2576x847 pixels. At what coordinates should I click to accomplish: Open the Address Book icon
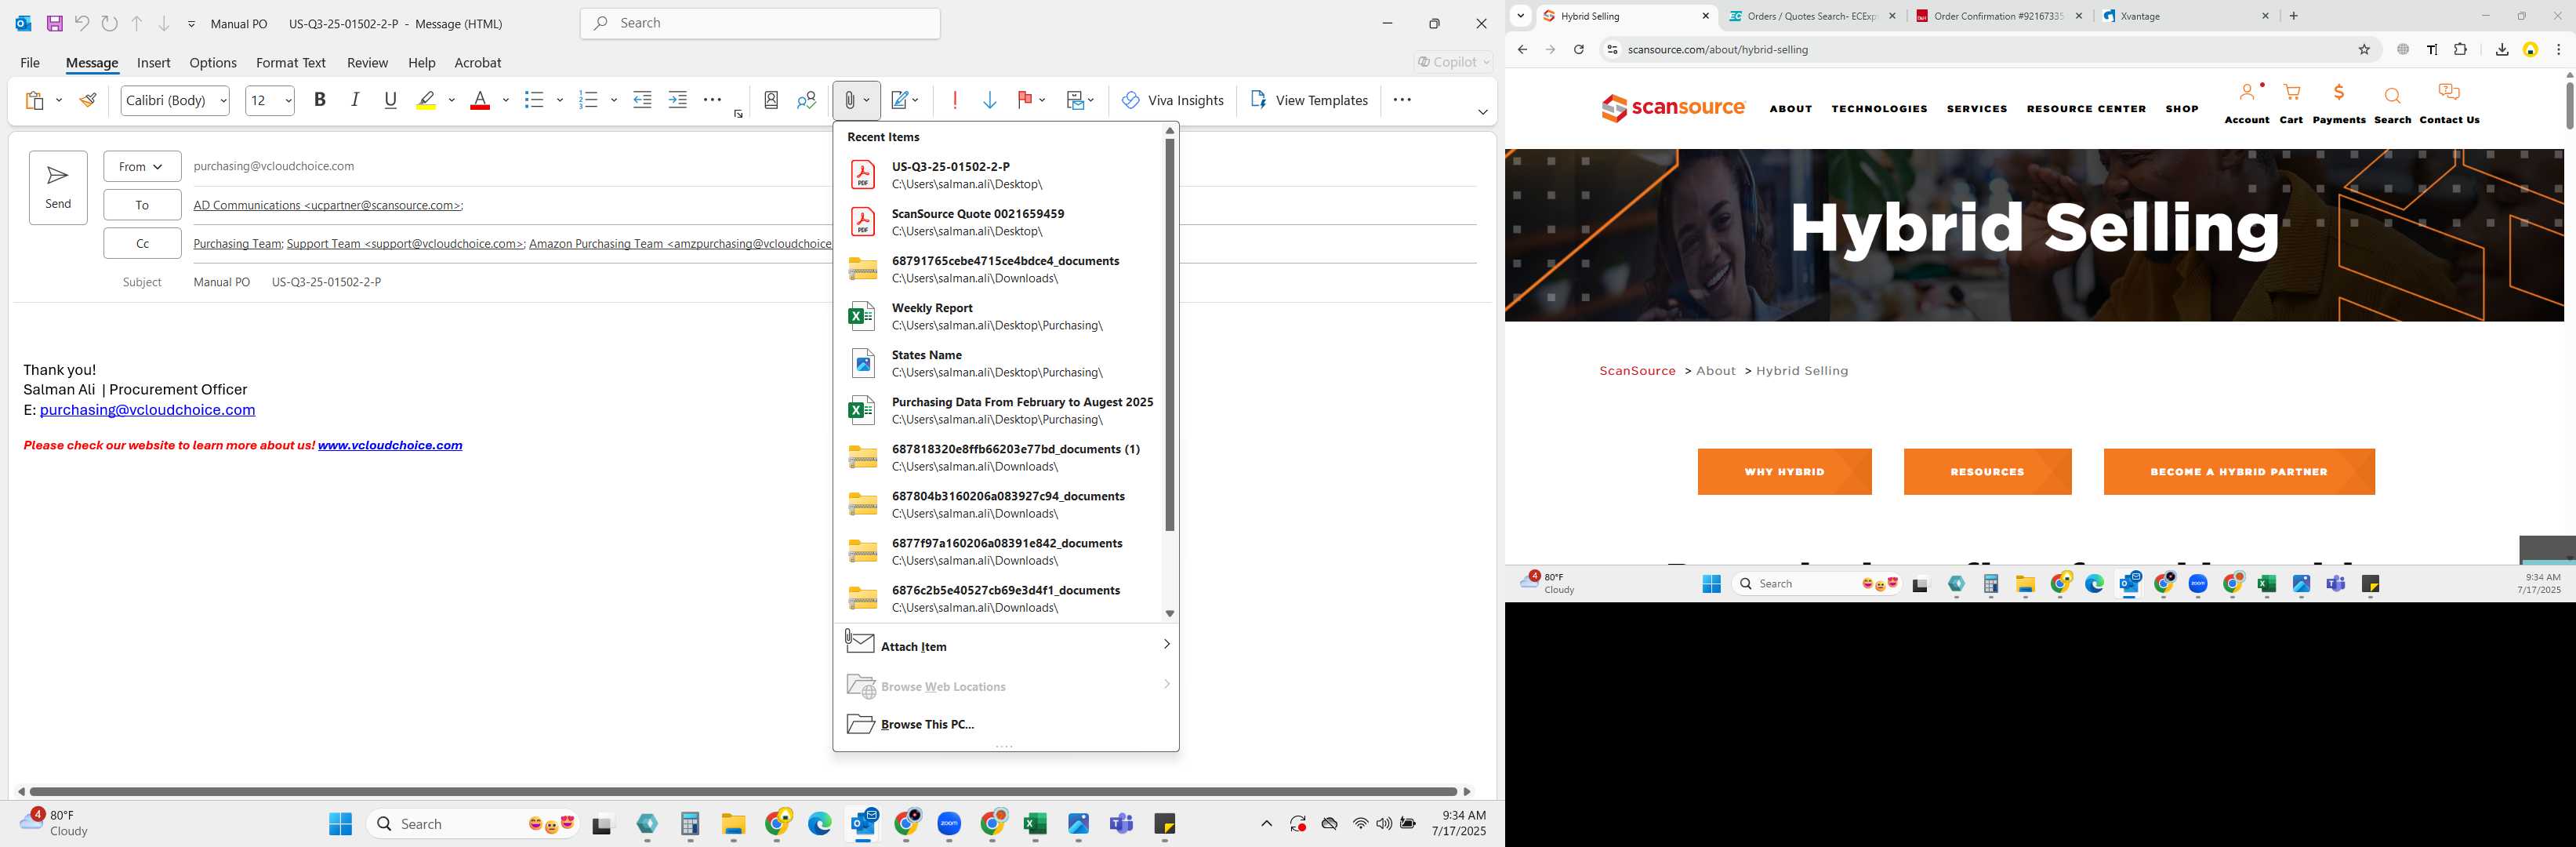point(771,100)
